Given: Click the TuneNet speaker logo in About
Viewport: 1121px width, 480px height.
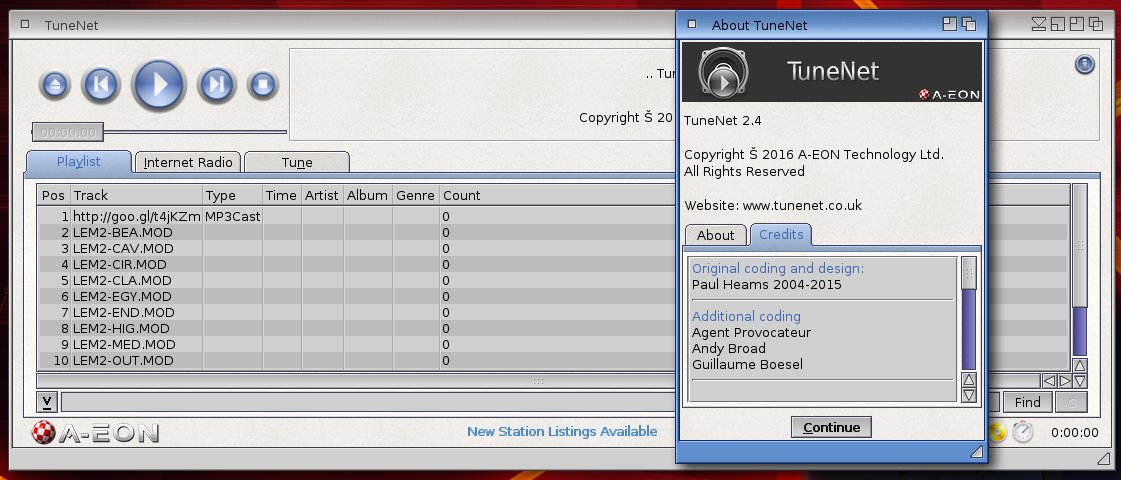Looking at the screenshot, I should [724, 72].
